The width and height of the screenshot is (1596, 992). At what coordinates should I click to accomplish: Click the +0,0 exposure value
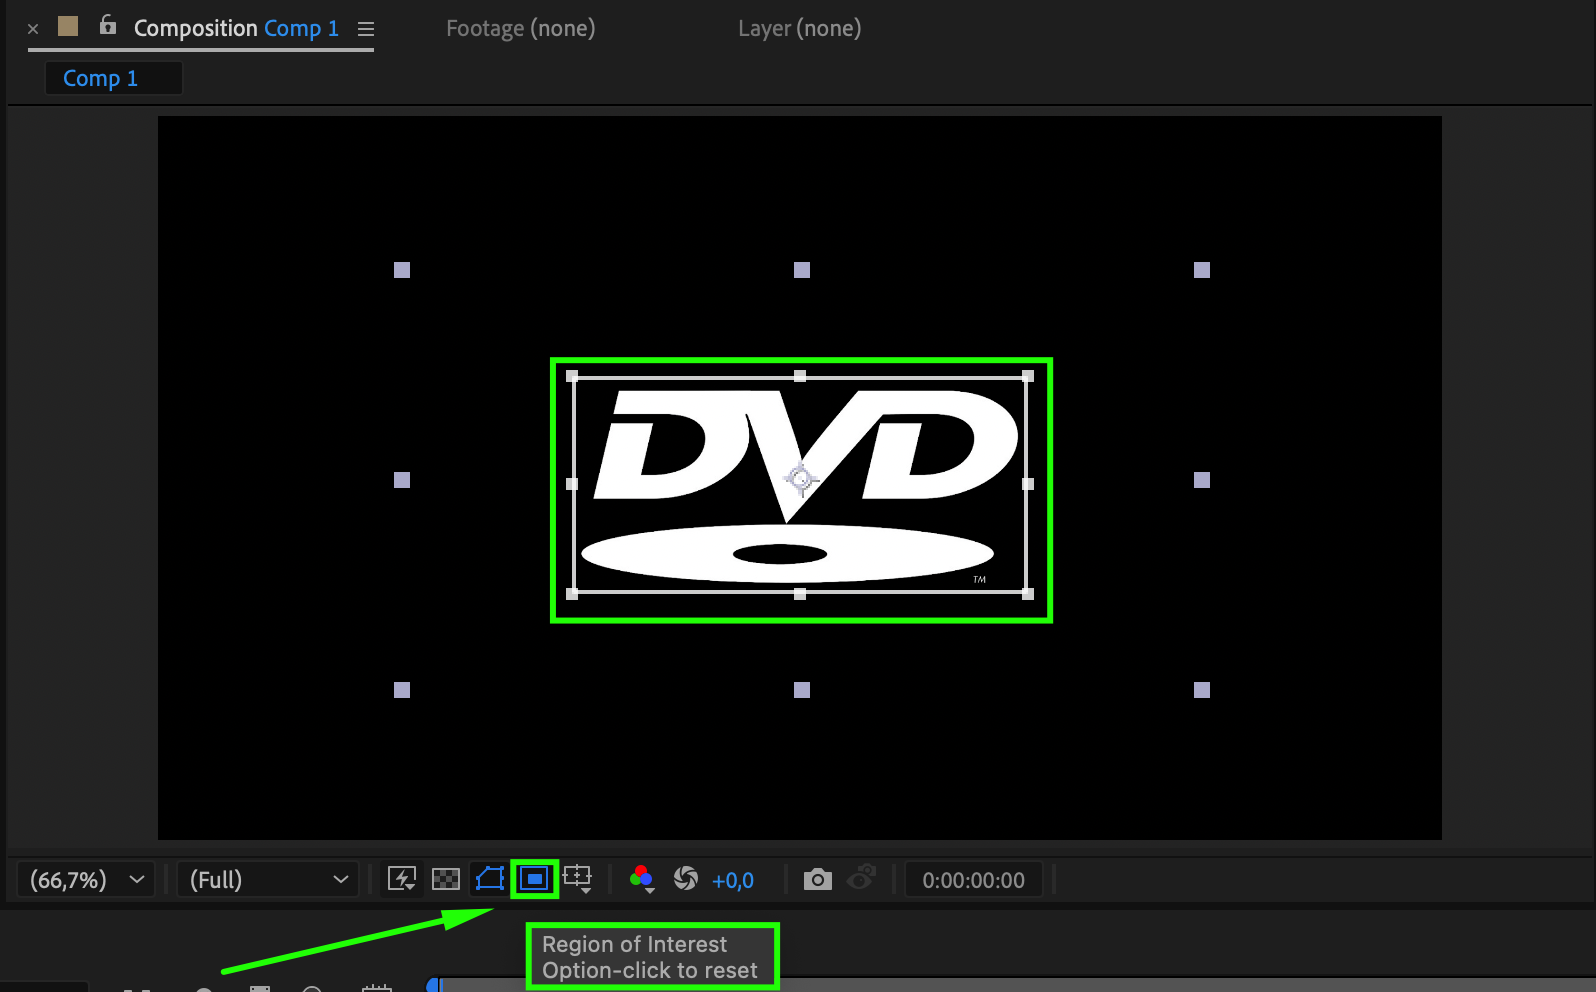(733, 880)
